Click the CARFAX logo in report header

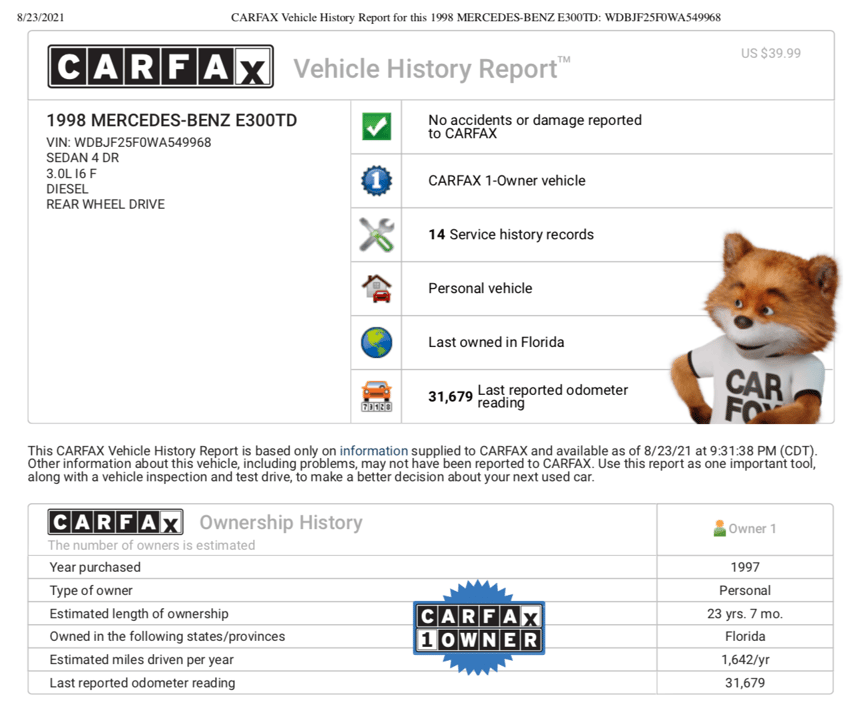pos(160,67)
